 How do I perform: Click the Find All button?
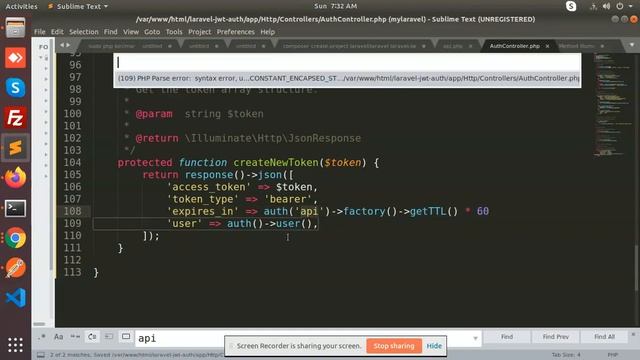pyautogui.click(x=604, y=337)
